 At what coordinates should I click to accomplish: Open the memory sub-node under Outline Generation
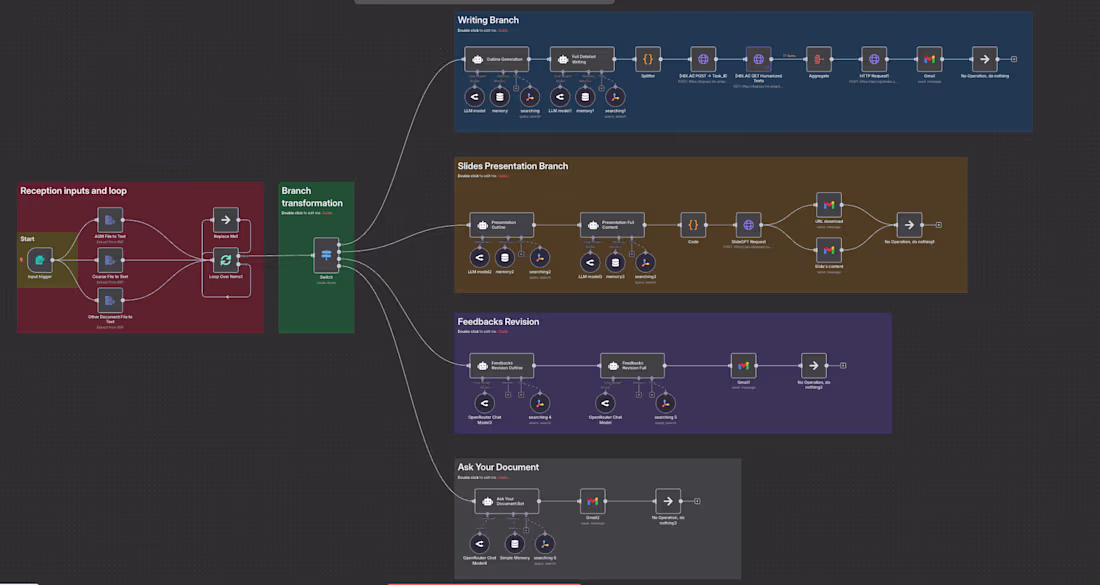[499, 97]
